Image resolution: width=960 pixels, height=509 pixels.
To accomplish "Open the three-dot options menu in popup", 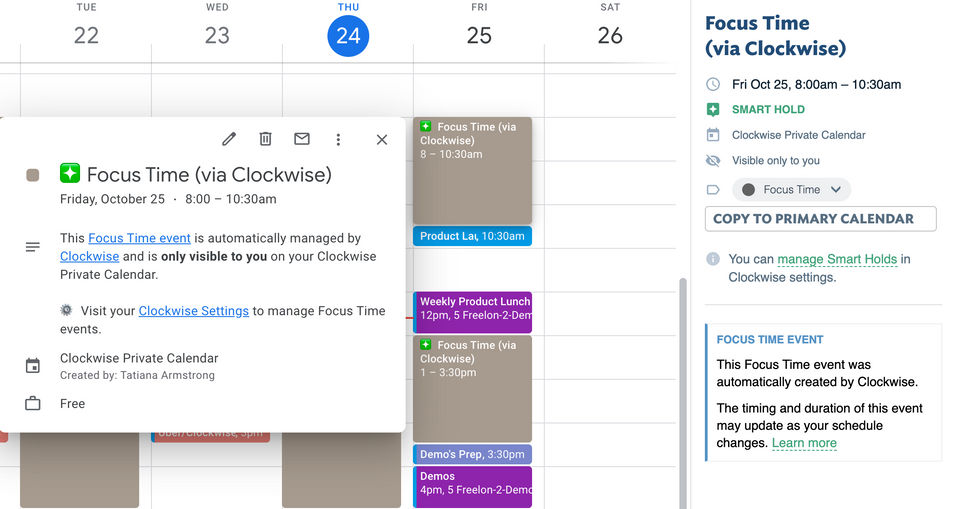I will (x=338, y=140).
